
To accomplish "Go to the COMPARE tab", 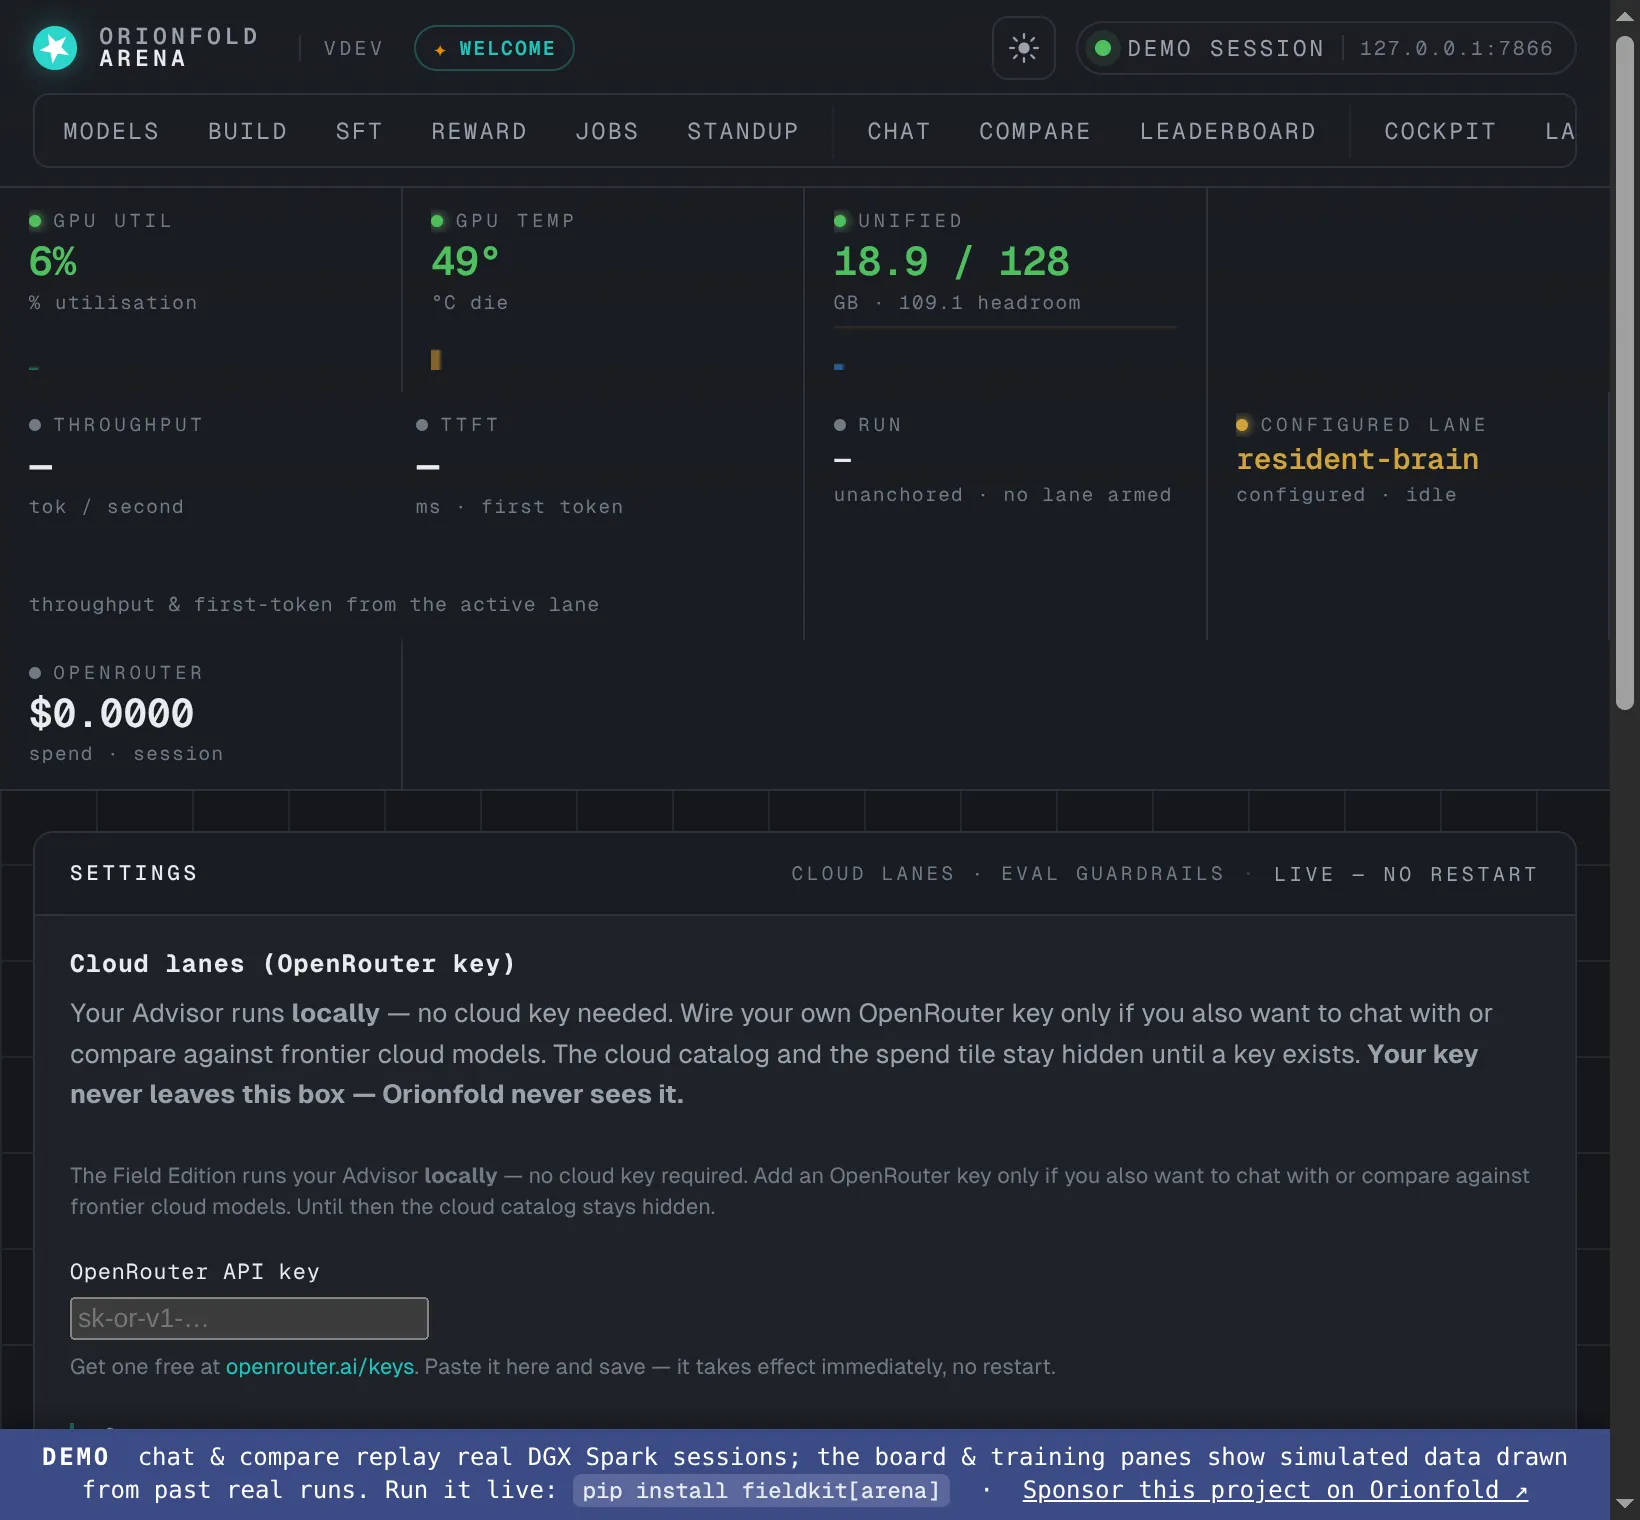I will 1035,131.
